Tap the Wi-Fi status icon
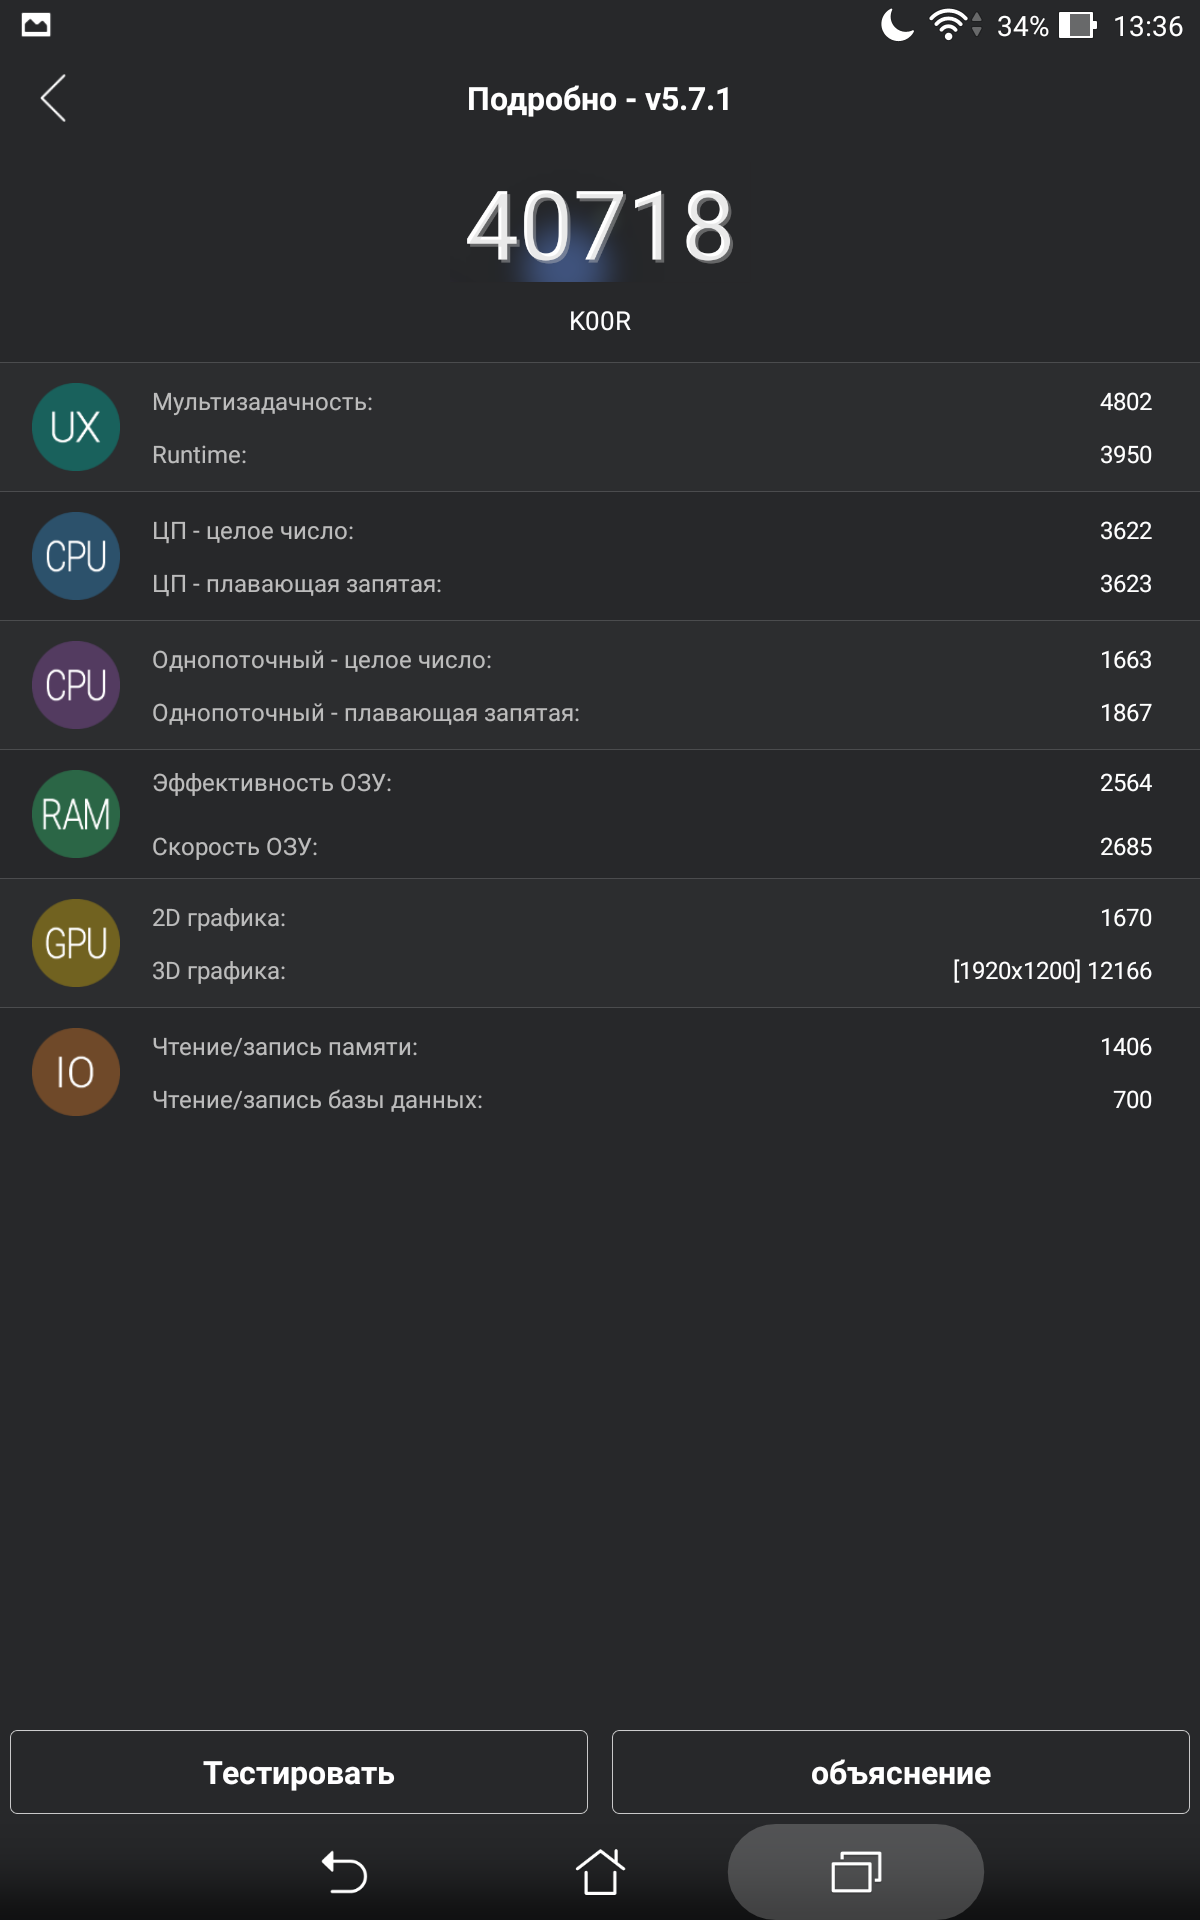1200x1920 pixels. click(x=947, y=25)
